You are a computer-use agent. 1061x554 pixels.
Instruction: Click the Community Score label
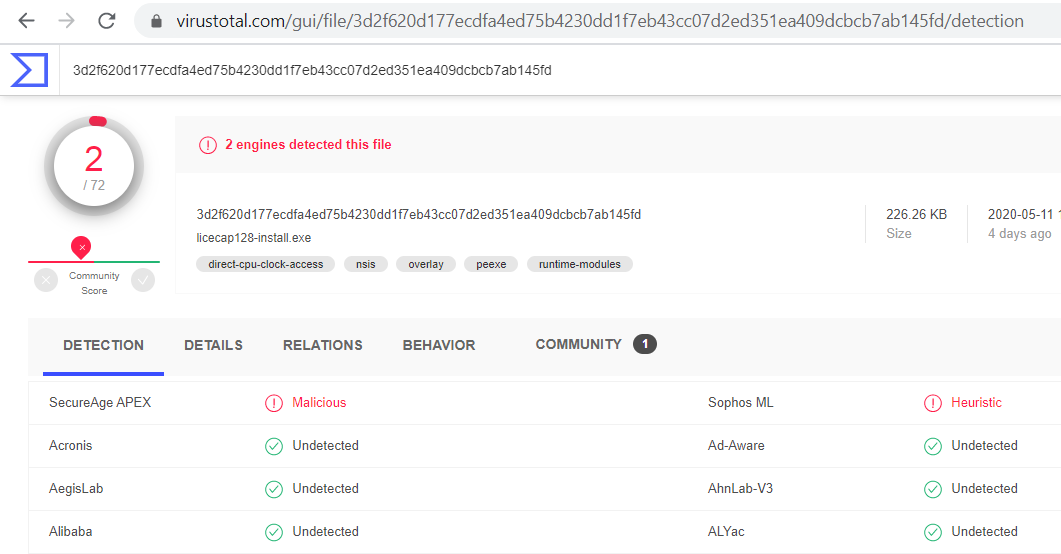pyautogui.click(x=94, y=283)
